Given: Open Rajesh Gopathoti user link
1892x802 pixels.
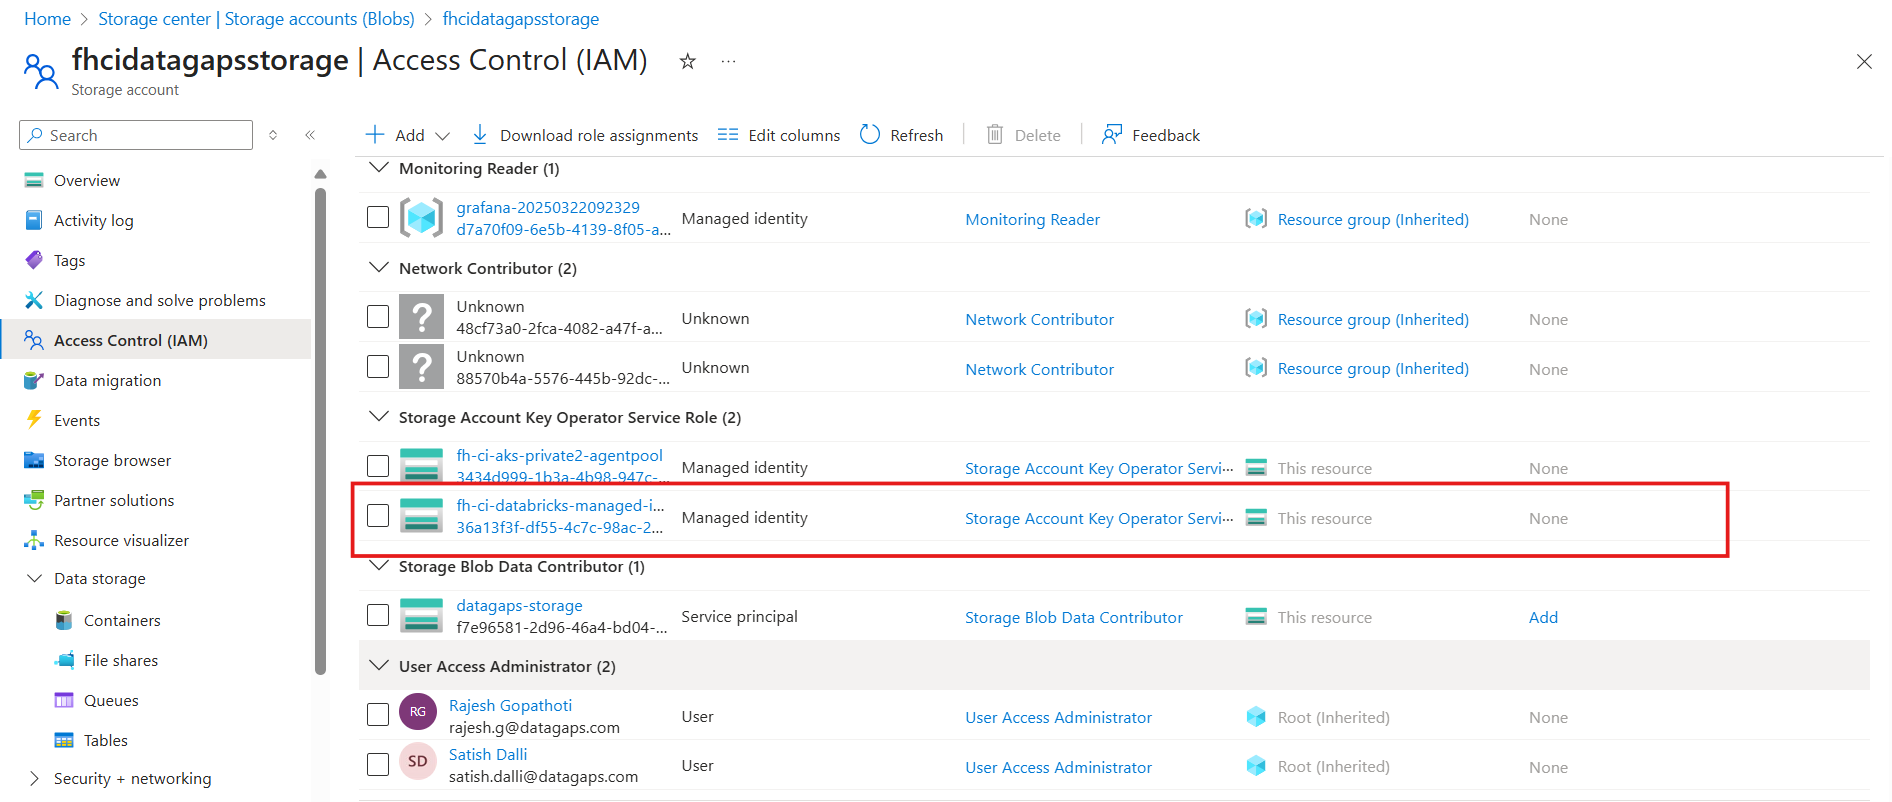Looking at the screenshot, I should pos(510,706).
